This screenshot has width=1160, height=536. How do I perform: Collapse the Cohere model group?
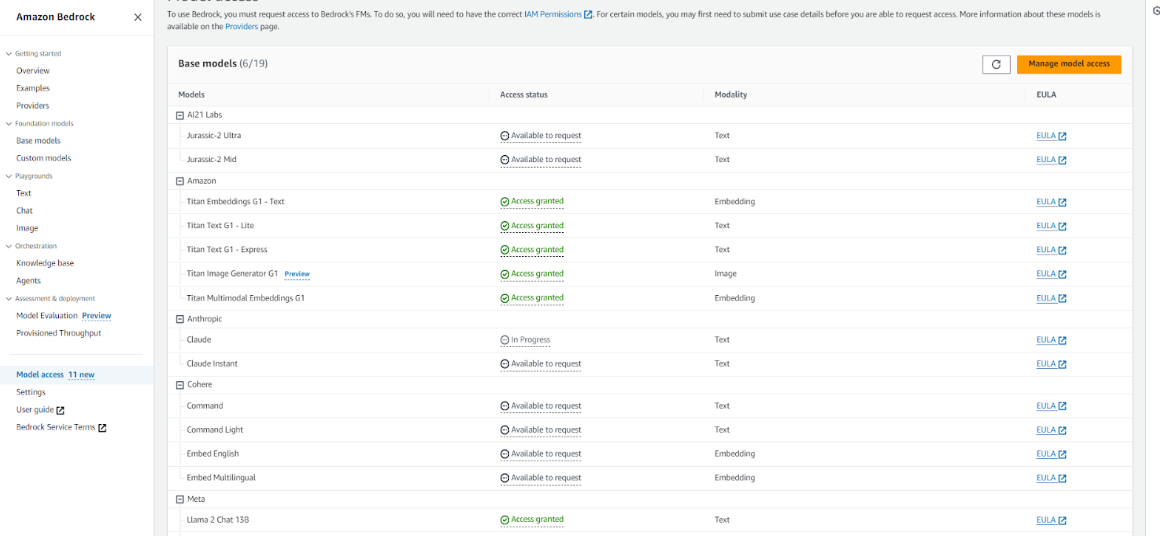coord(180,385)
